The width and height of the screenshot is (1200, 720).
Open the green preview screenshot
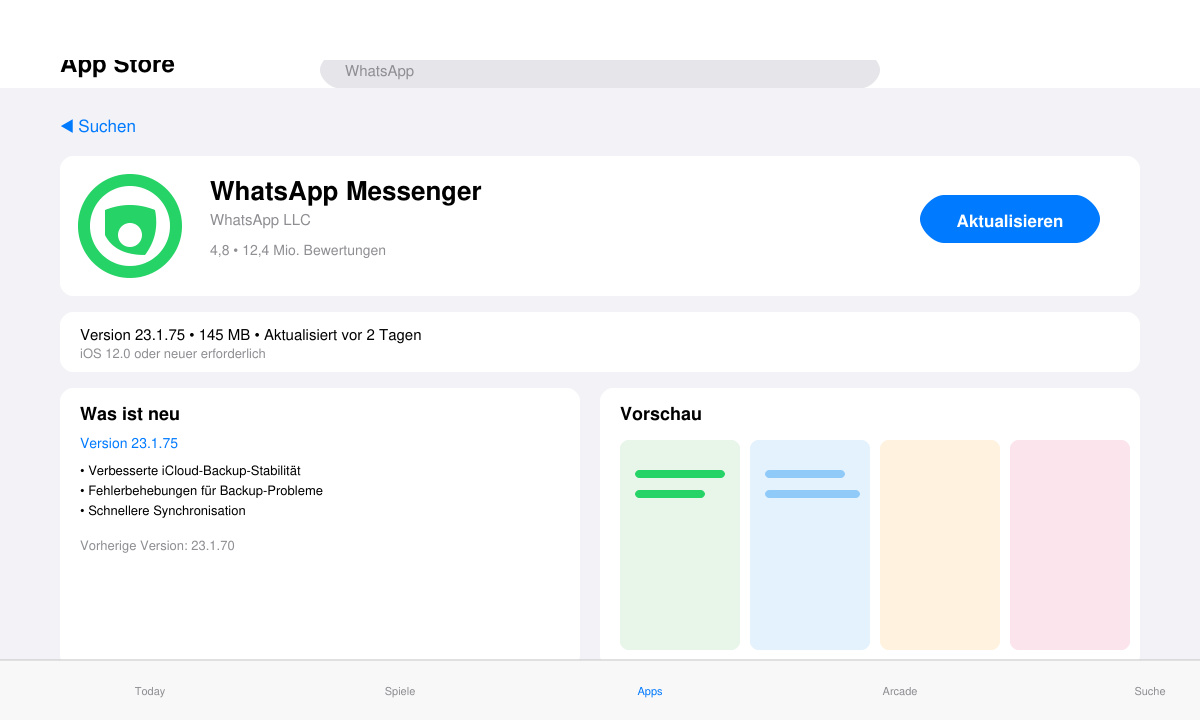680,545
